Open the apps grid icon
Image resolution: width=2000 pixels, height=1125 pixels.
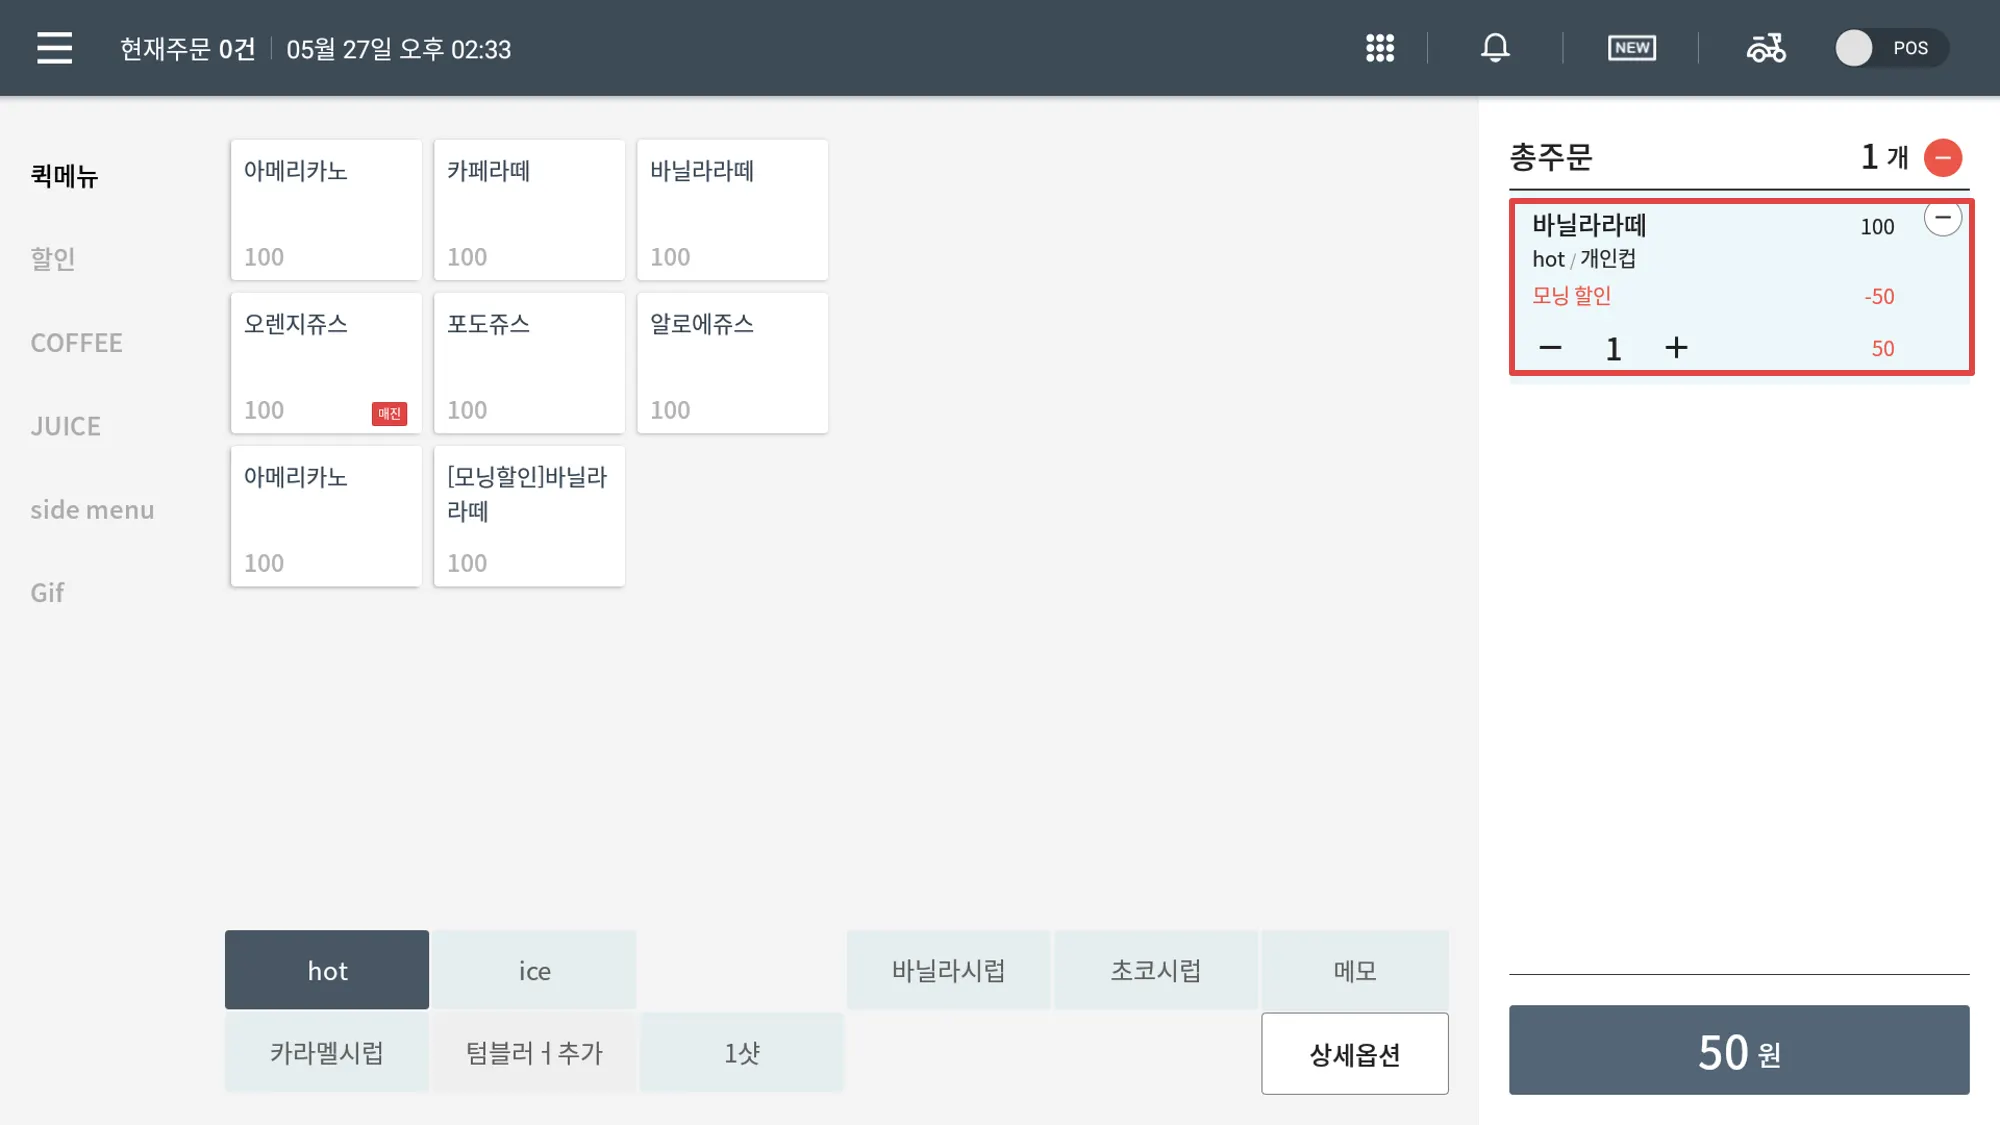1380,48
